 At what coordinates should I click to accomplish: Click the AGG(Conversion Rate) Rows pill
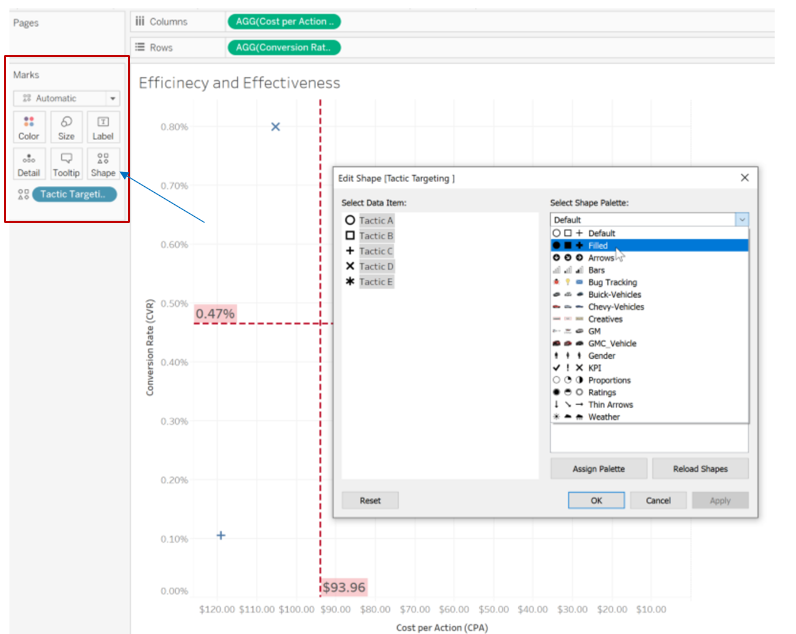click(x=284, y=47)
